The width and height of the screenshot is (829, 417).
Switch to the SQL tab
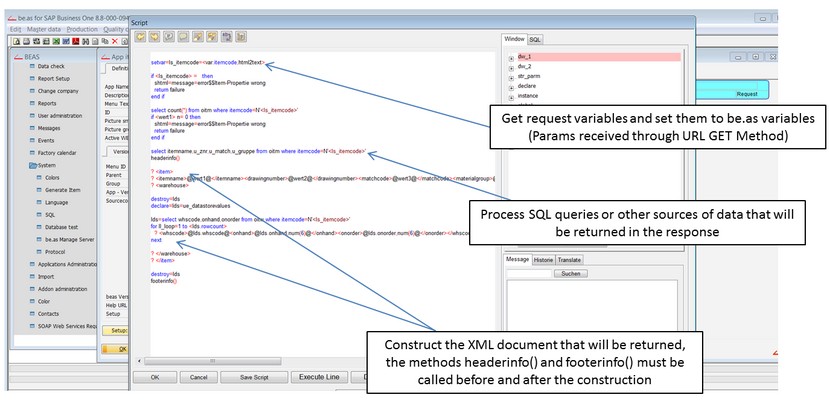point(536,38)
